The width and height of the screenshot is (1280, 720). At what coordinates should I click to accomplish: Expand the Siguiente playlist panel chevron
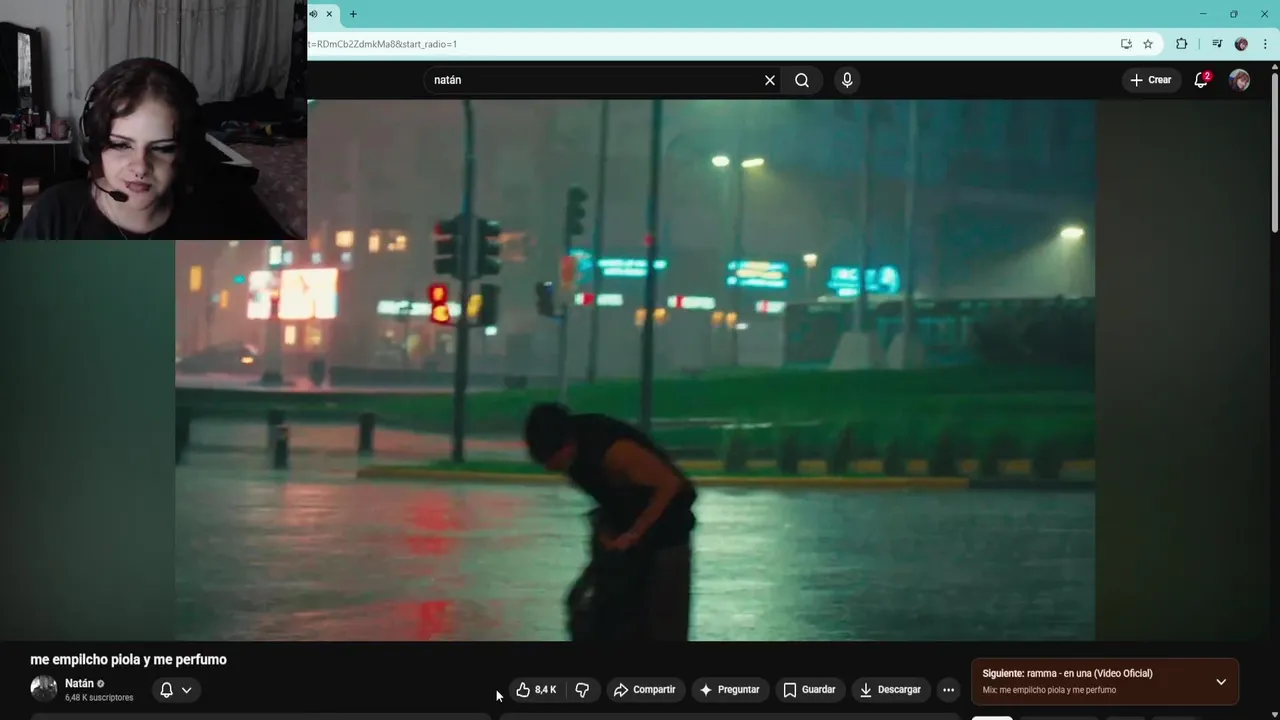[x=1221, y=682]
